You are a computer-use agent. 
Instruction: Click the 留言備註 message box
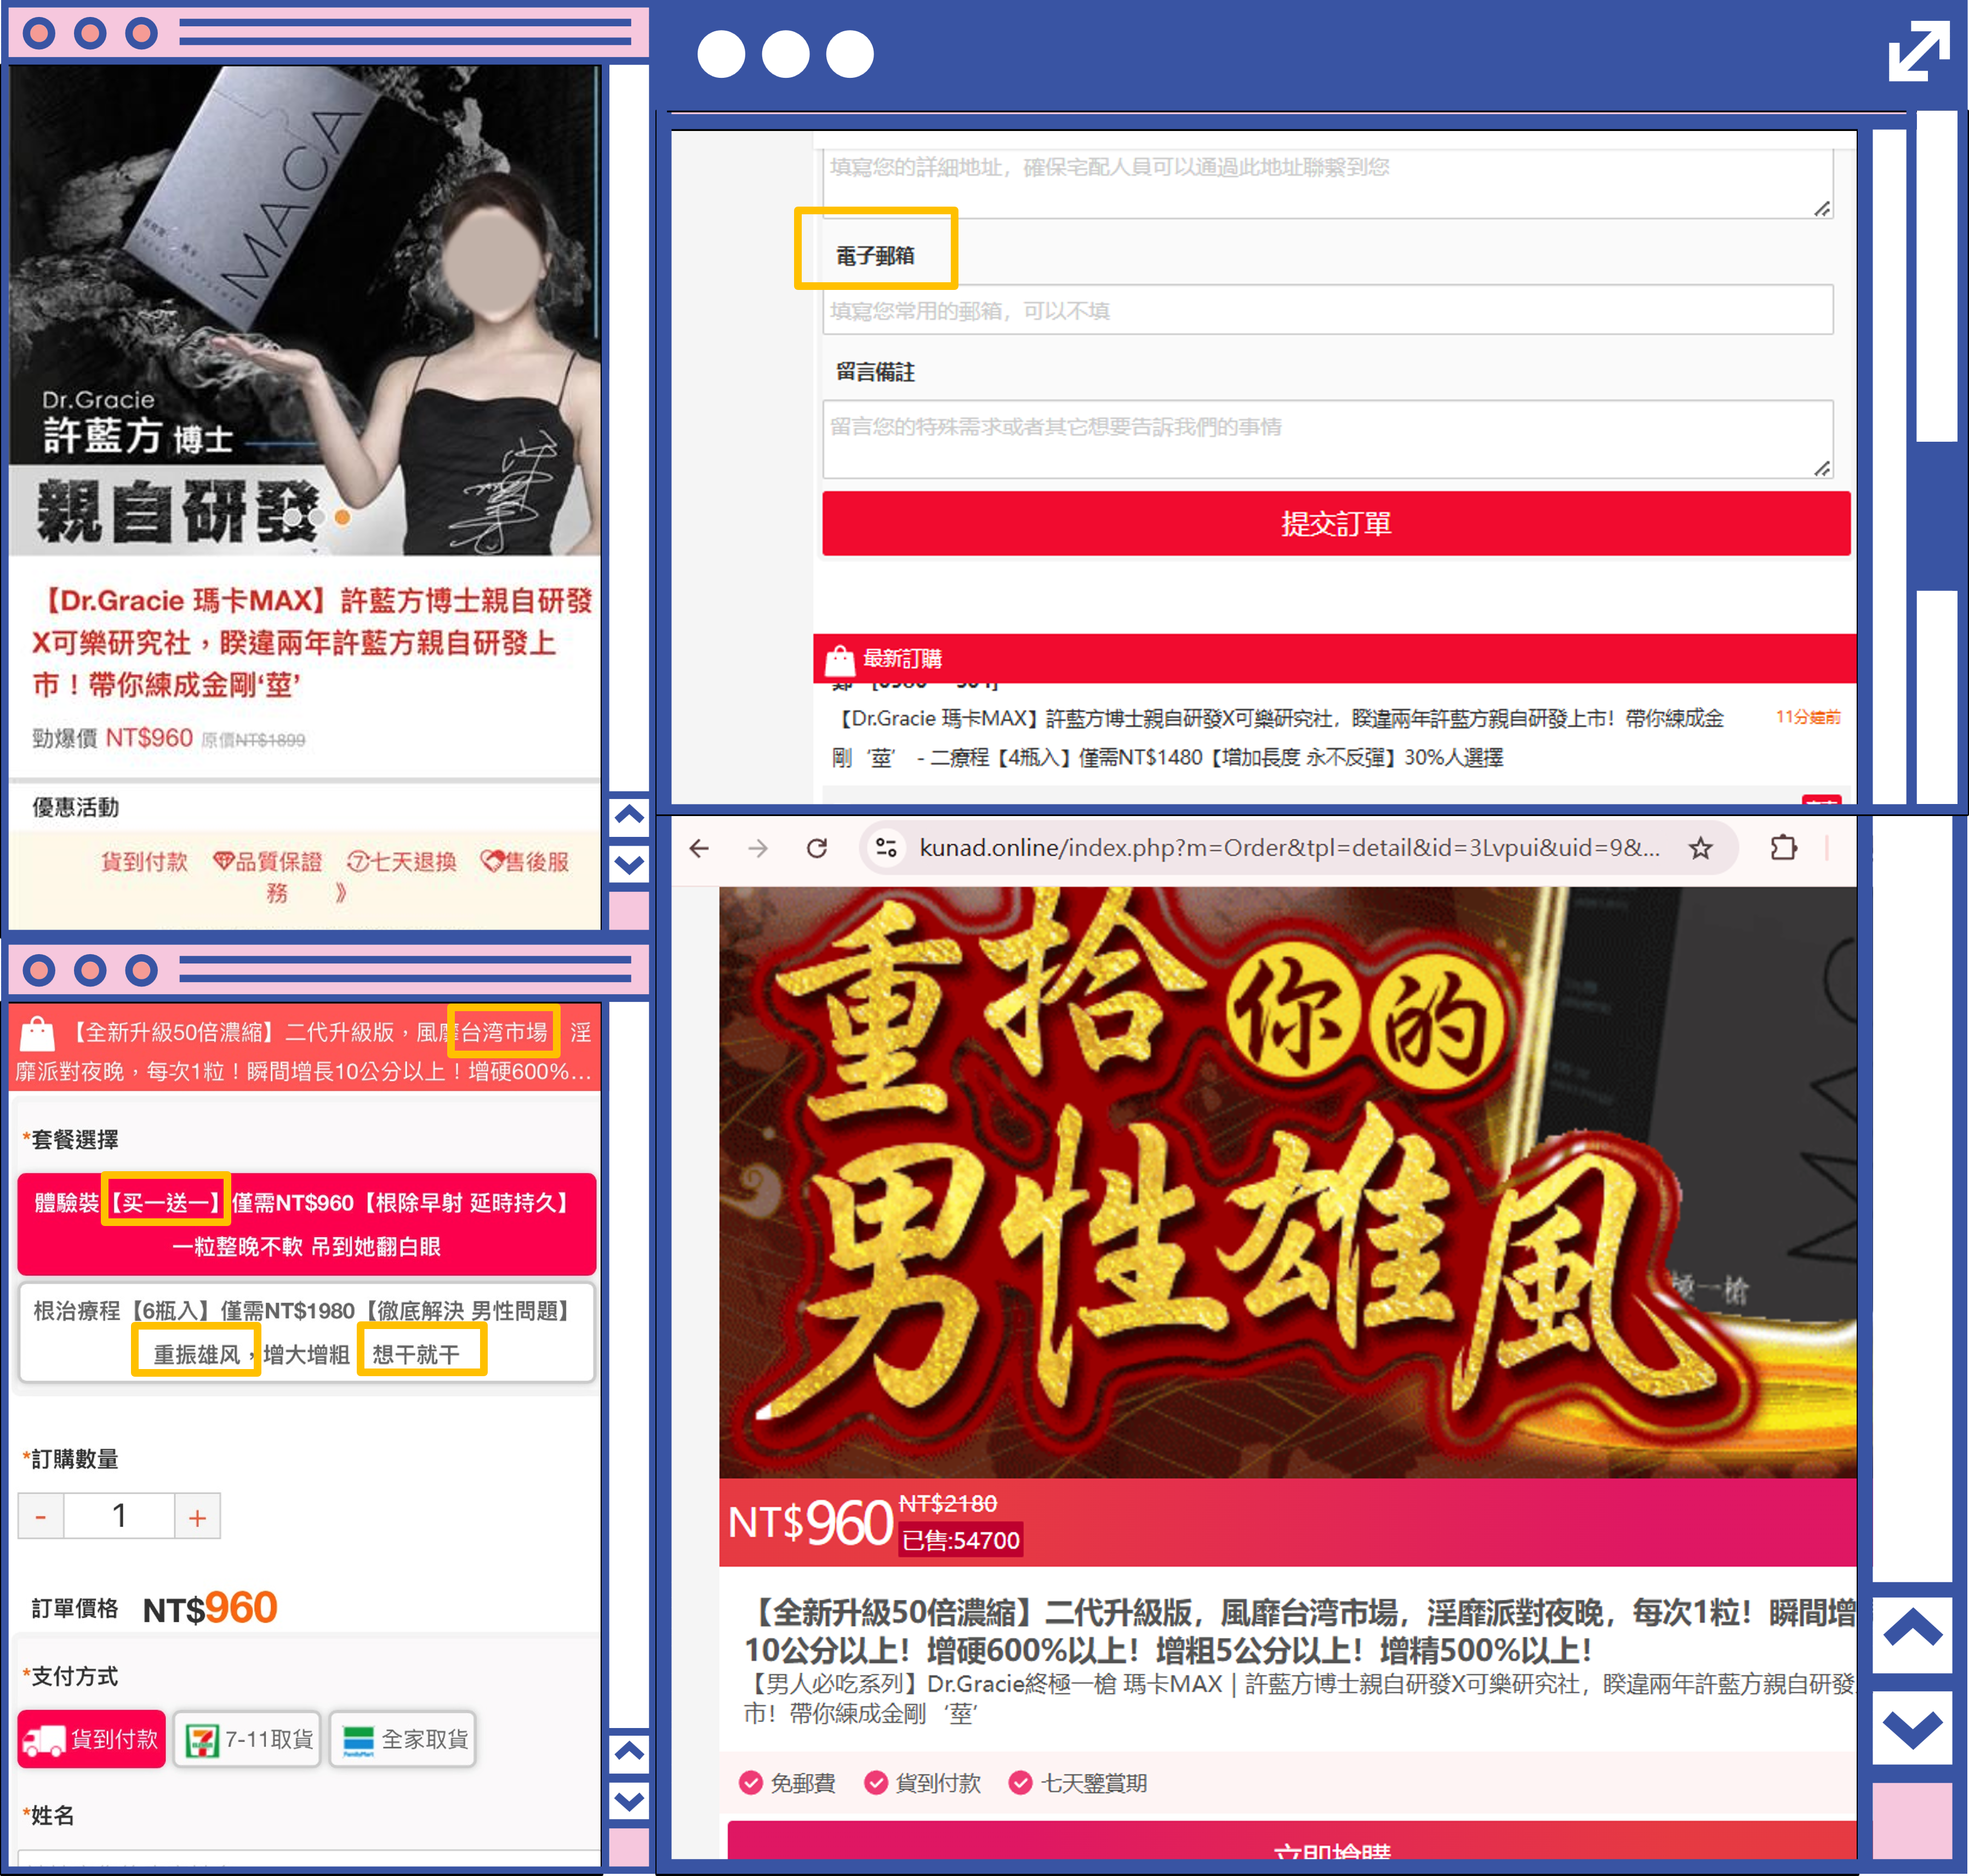[x=1327, y=440]
